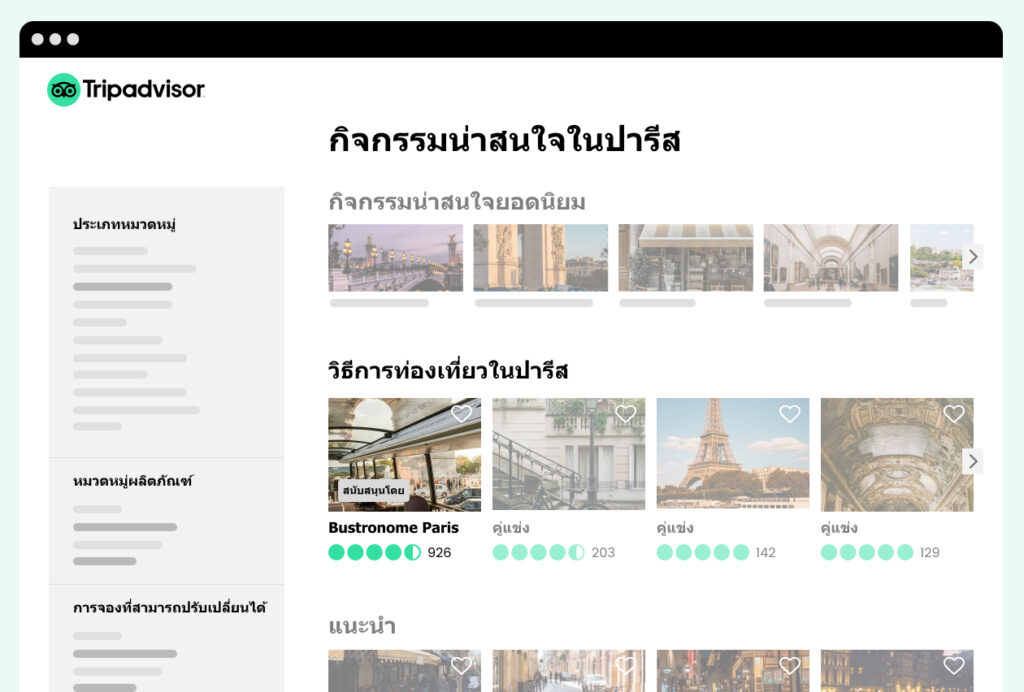Save Bustronome Paris with heart icon
This screenshot has height=692, width=1024.
tap(461, 413)
